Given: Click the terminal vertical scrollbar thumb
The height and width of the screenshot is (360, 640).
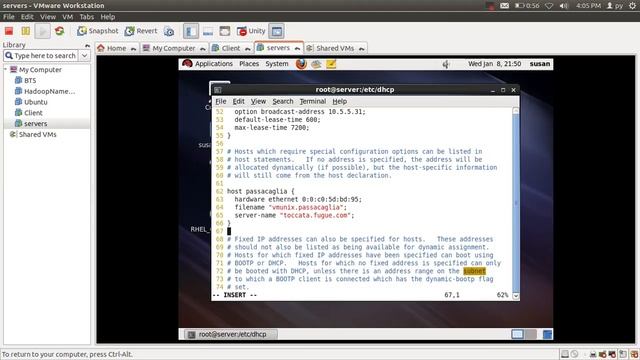Looking at the screenshot, I should tap(516, 203).
